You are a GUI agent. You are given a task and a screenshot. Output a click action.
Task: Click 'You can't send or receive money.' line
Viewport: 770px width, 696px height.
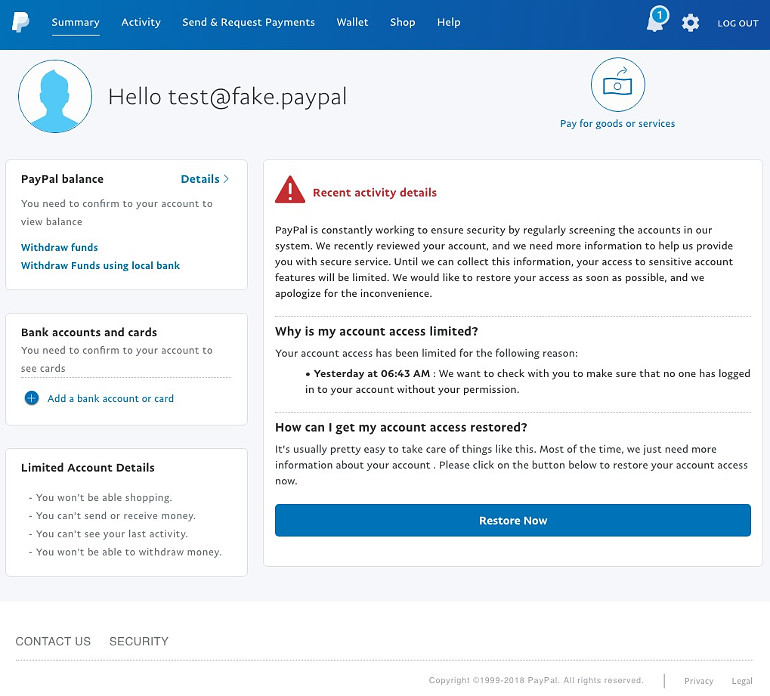[x=112, y=516]
